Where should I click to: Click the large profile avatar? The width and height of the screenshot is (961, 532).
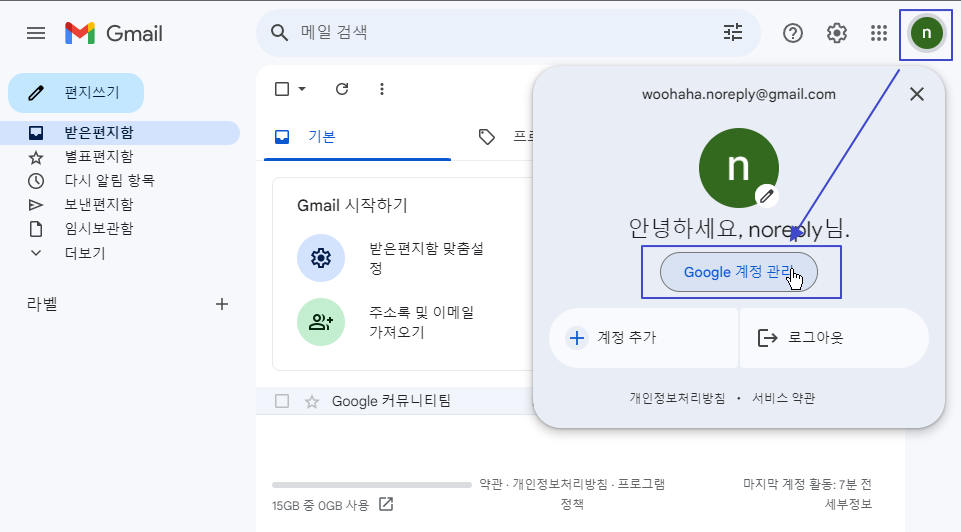pyautogui.click(x=739, y=167)
